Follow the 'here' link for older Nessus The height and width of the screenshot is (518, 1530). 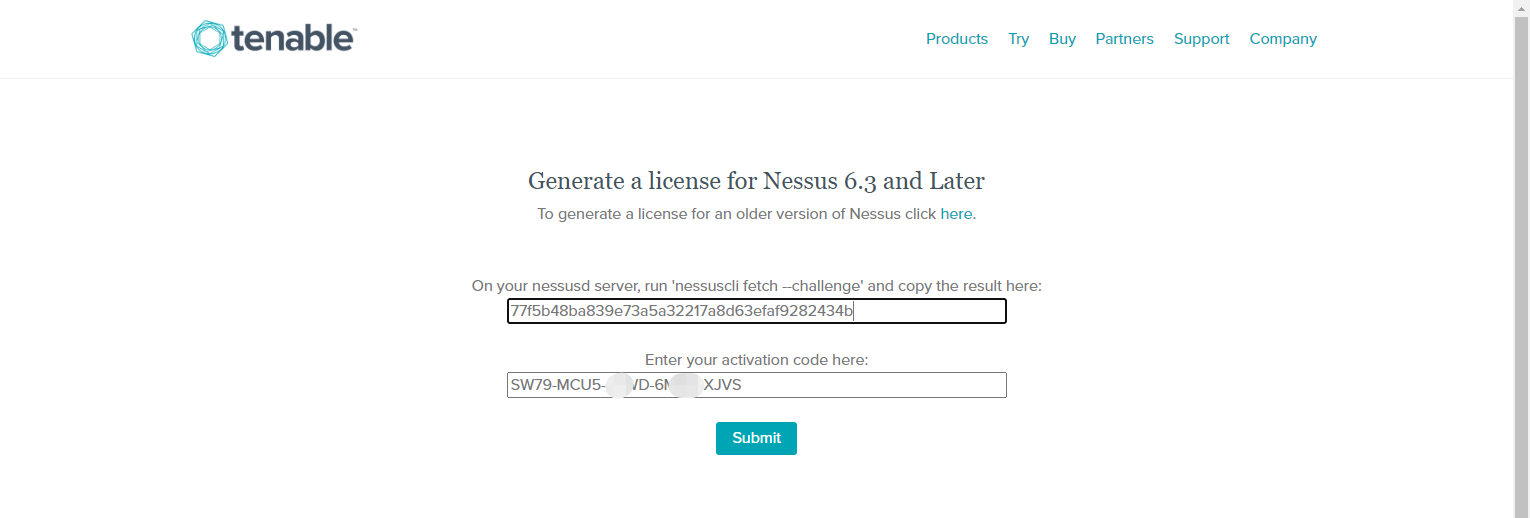[956, 214]
